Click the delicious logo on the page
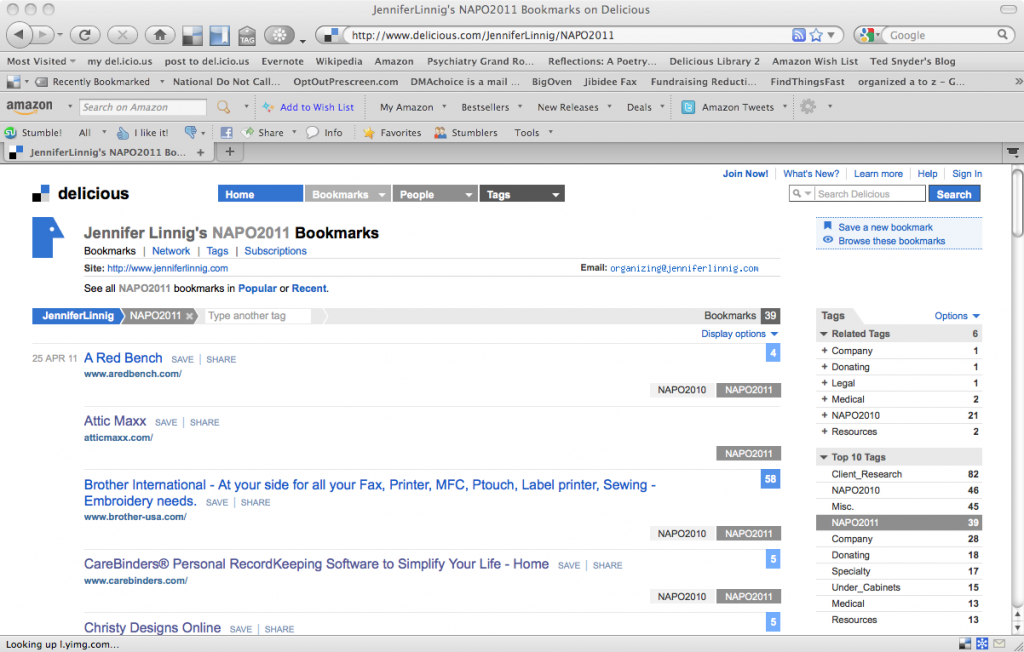The height and width of the screenshot is (652, 1024). click(81, 193)
